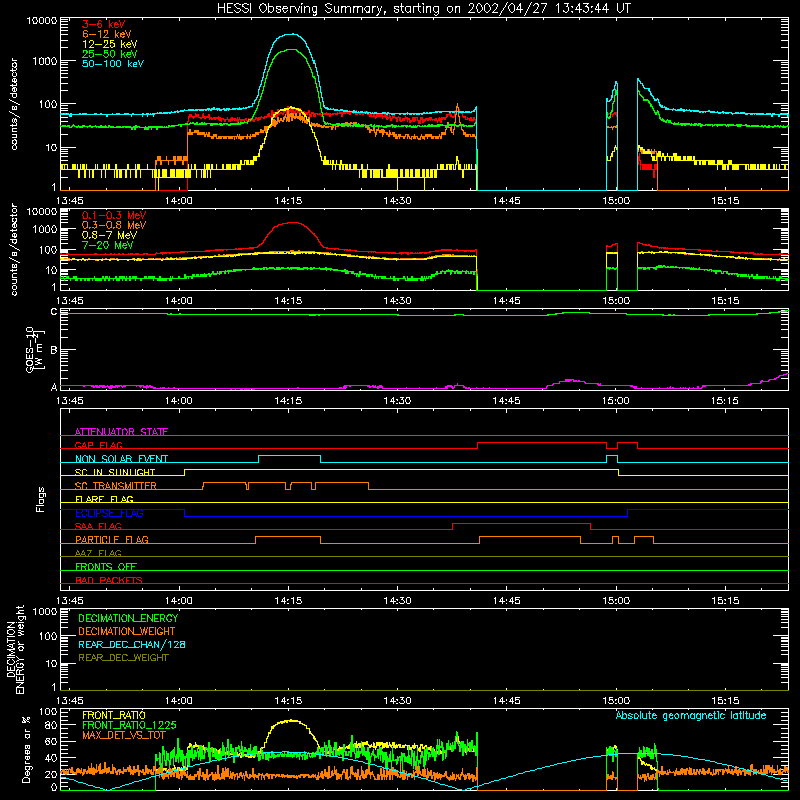Screen dimensions: 800x800
Task: Click the cyan 50-100 keV curve peak
Action: [291, 35]
